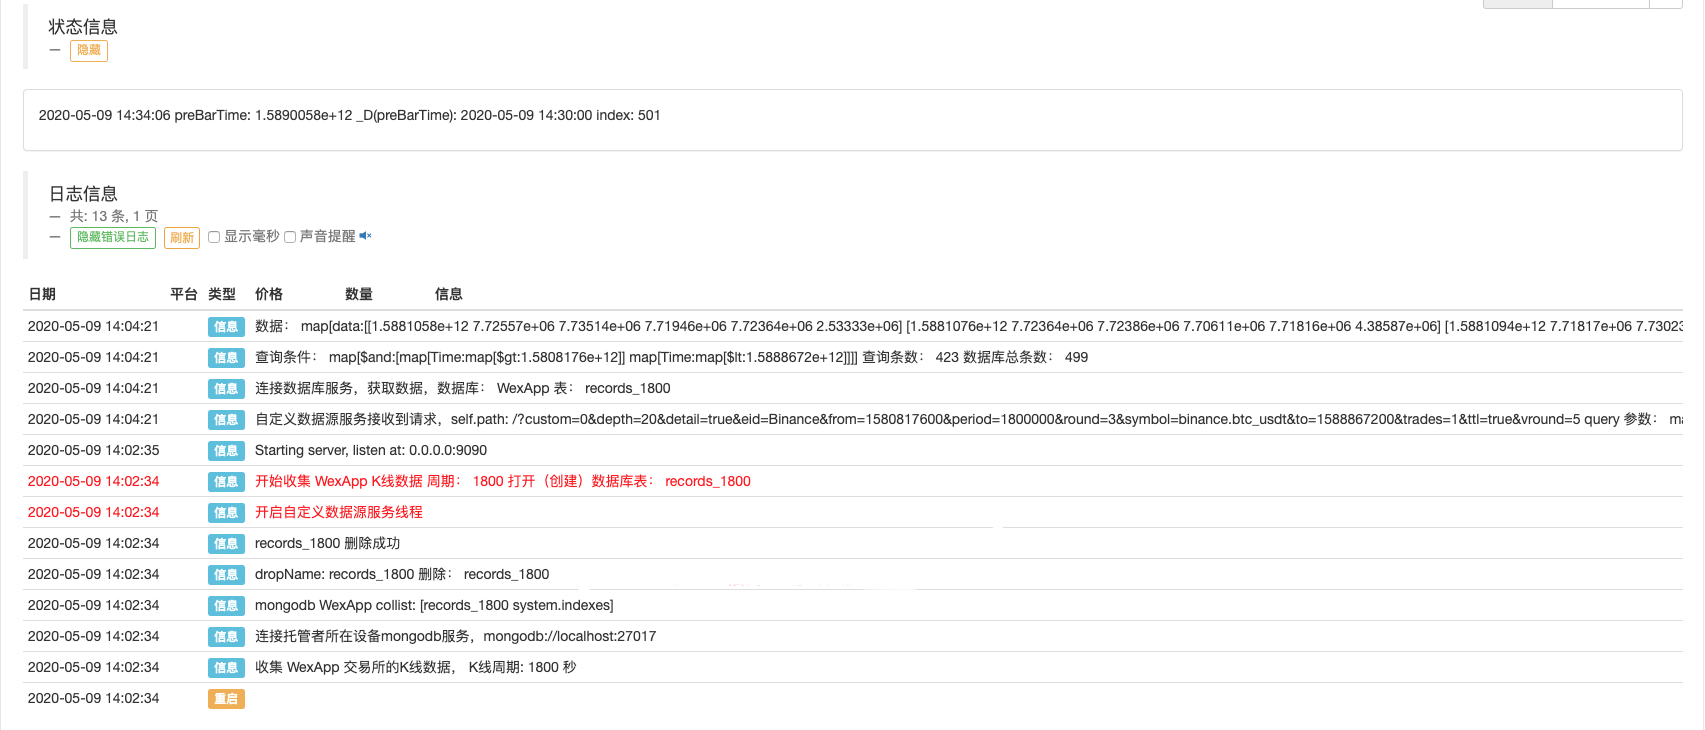The width and height of the screenshot is (1705, 730).
Task: Click the 'mongodb://localhost:27017' connection log message
Action: [456, 636]
